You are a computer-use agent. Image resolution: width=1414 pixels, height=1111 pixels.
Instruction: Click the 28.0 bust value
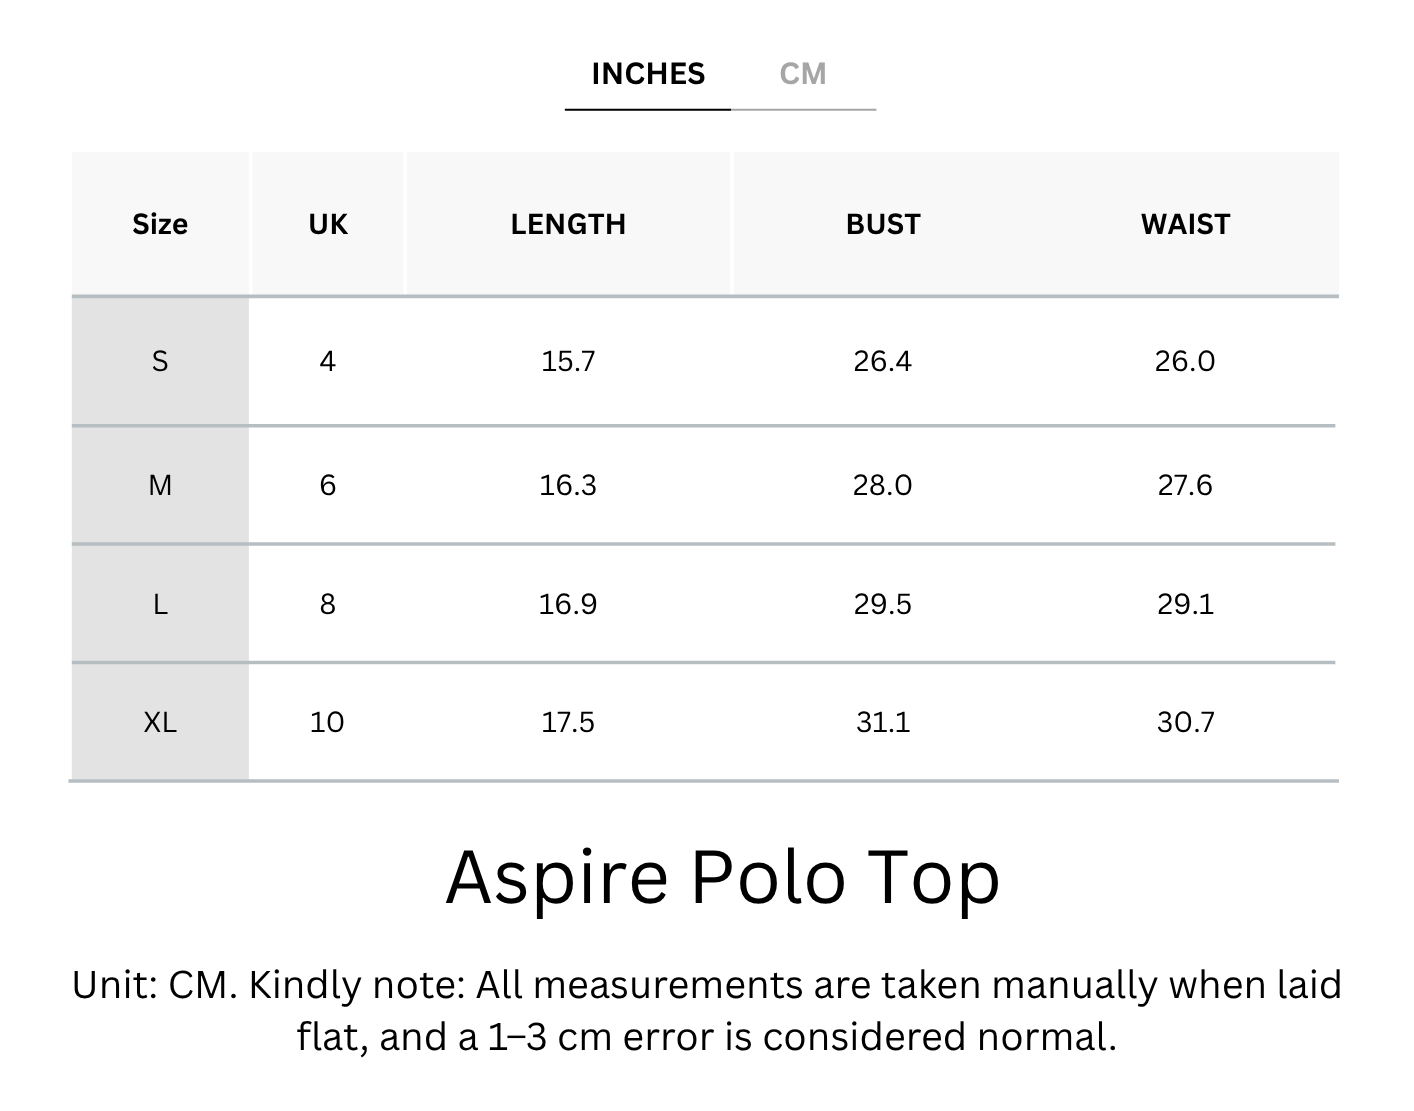(x=883, y=485)
